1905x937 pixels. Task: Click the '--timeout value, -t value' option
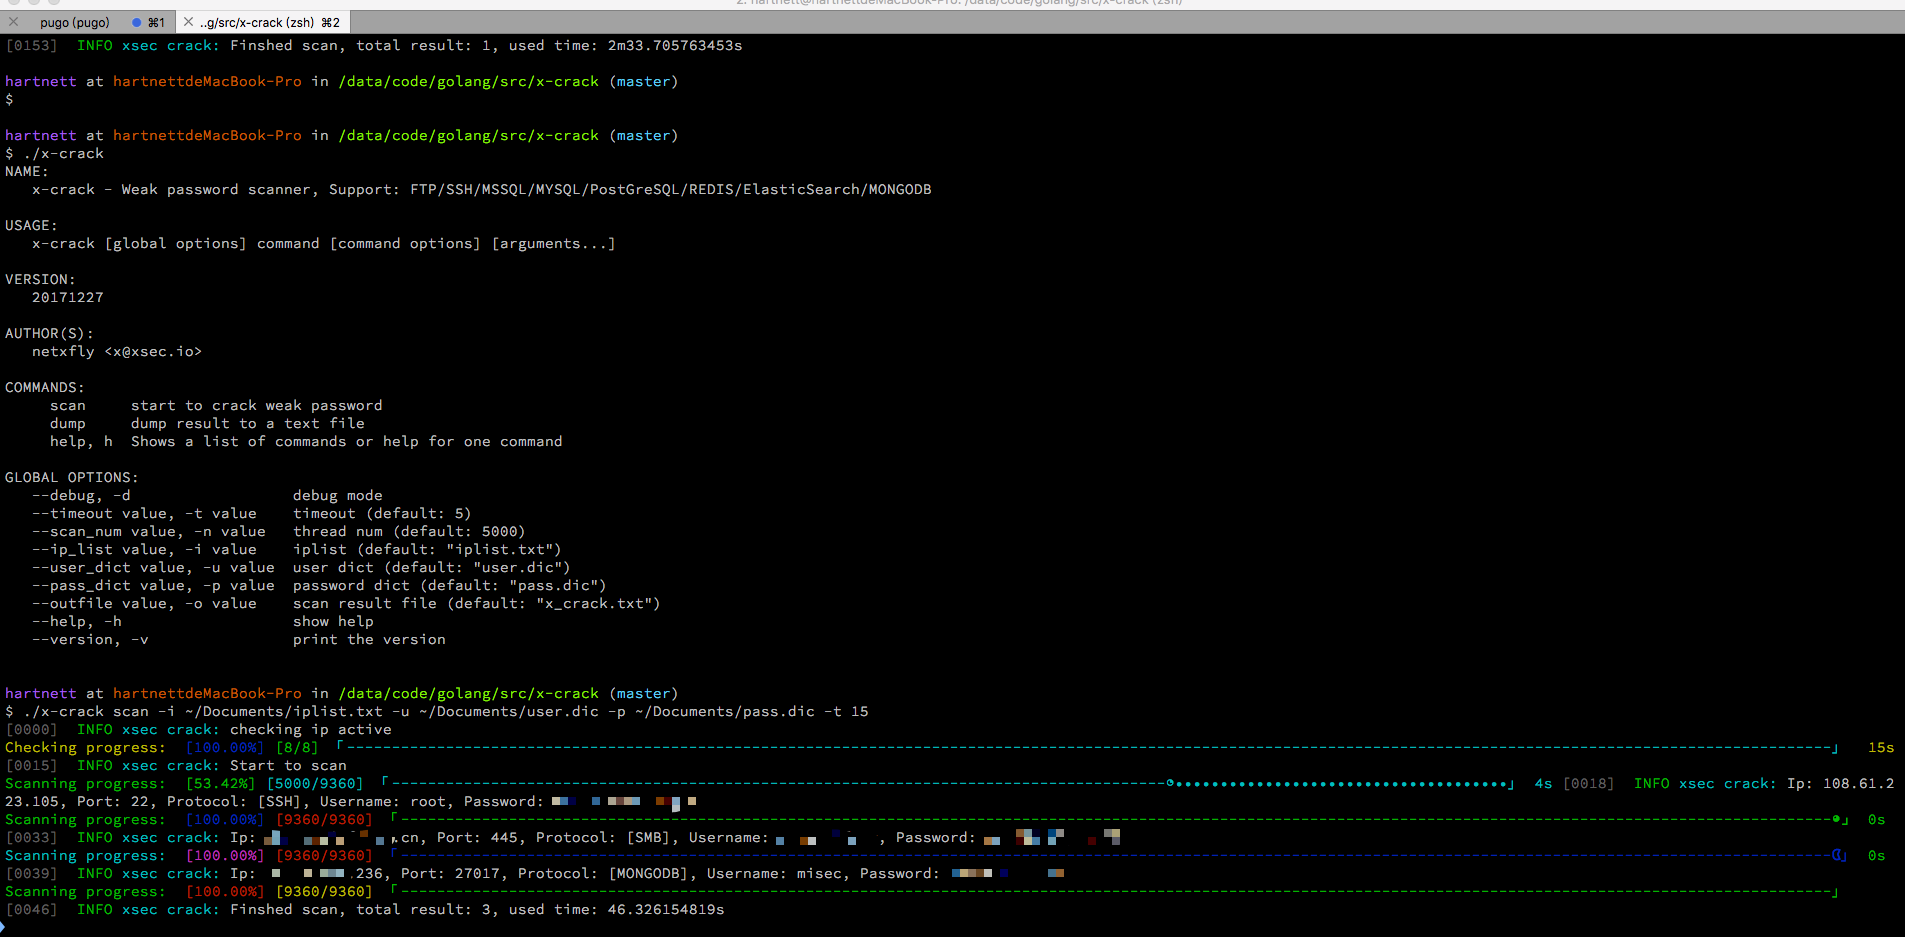click(x=144, y=514)
